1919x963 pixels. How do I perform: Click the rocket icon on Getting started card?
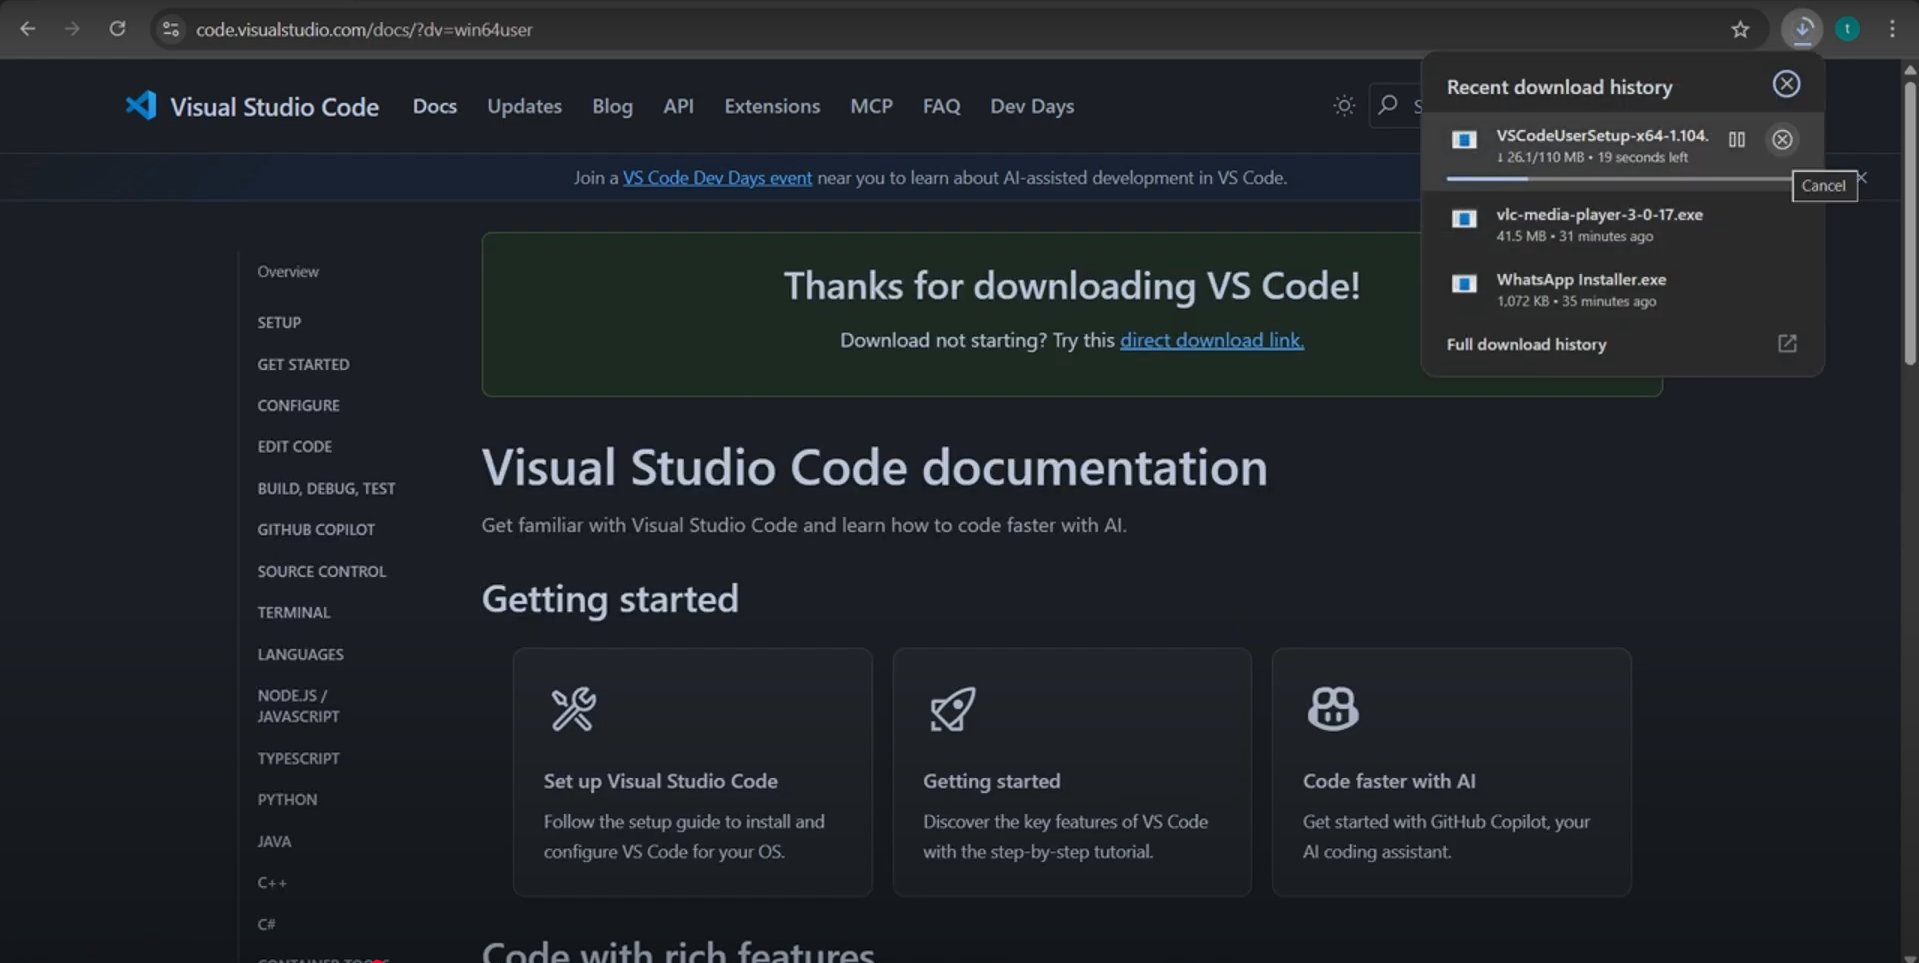951,709
